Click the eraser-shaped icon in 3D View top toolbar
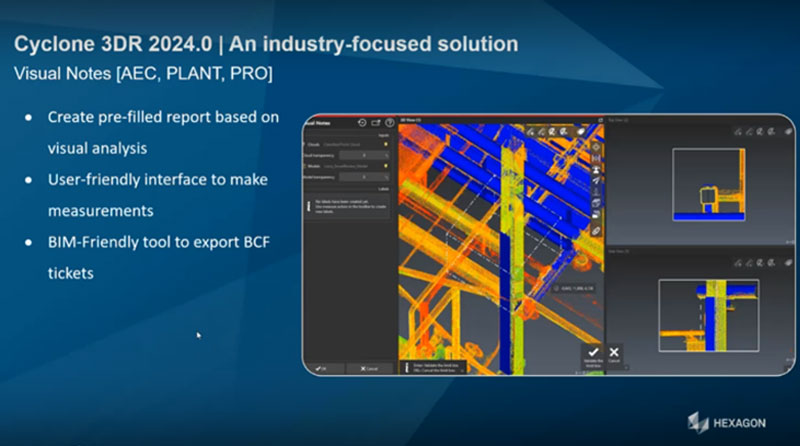 tap(581, 132)
